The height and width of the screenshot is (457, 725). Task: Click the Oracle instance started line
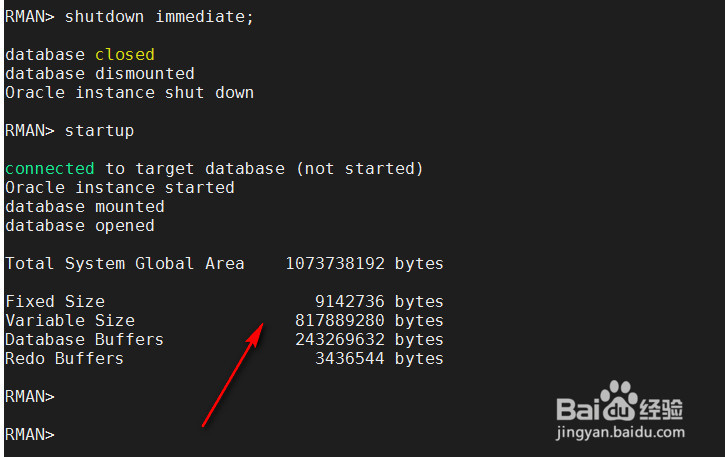120,187
